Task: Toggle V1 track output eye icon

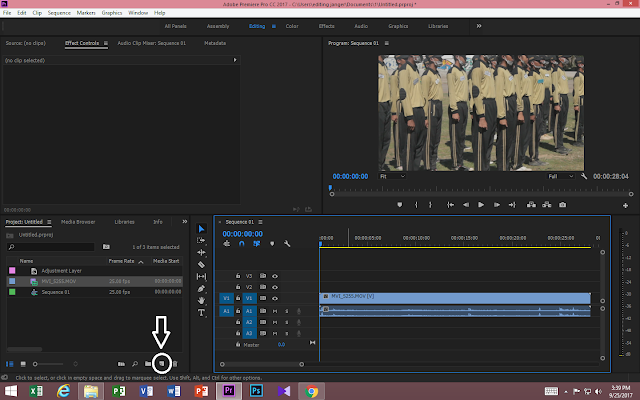Action: (x=275, y=298)
